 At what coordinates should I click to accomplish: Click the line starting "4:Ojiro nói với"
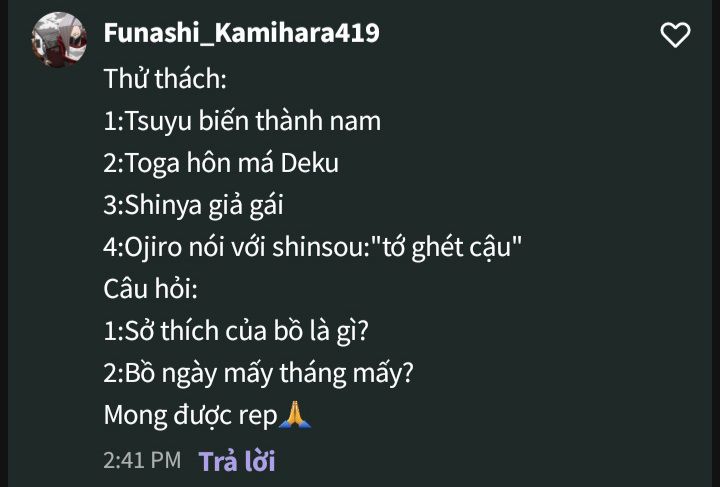pos(313,247)
